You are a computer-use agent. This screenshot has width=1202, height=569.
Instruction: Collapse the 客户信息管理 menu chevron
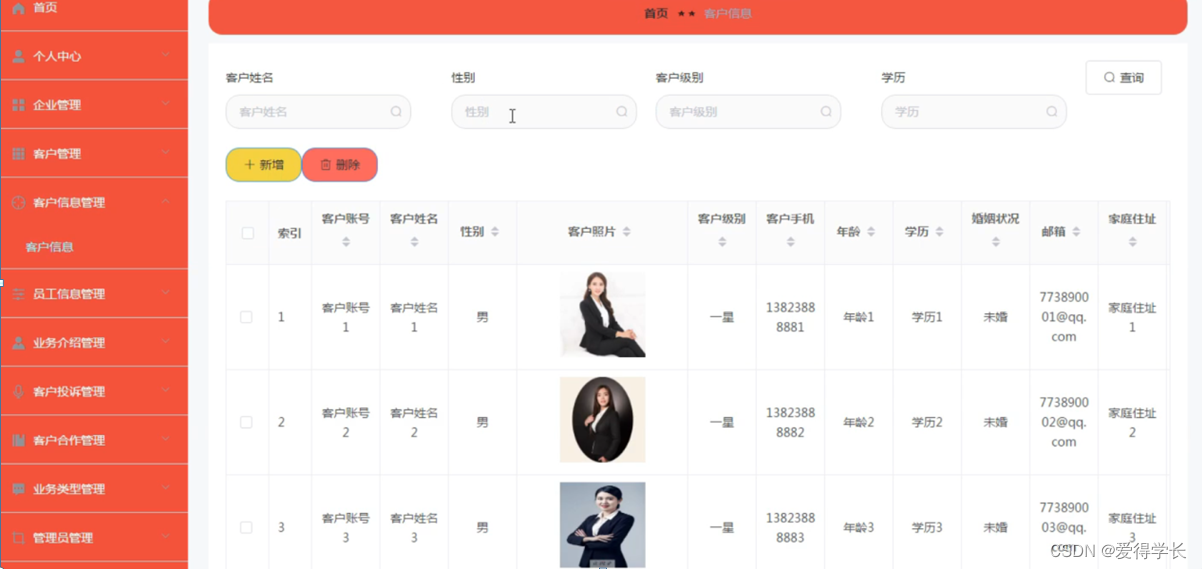tap(166, 201)
